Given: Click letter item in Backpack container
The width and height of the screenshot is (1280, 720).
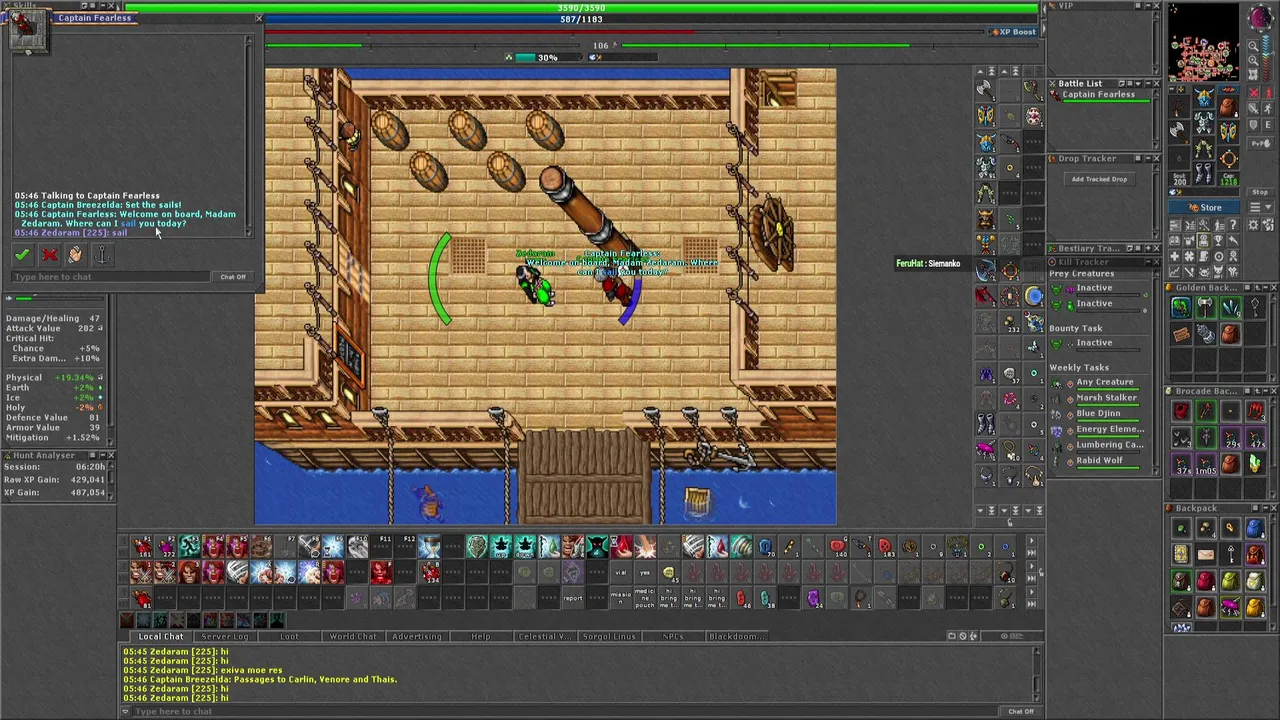Looking at the screenshot, I should pos(1205,555).
